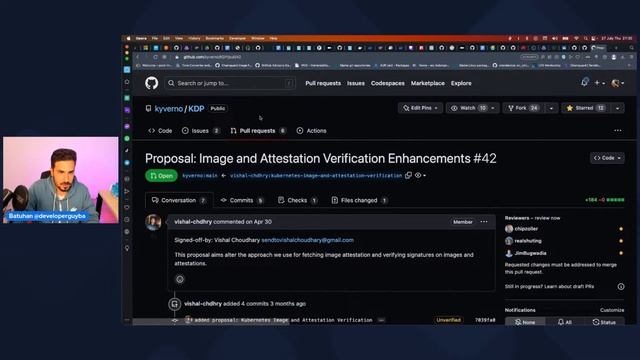Click the JimBugwadia reviewer
This screenshot has height=360, width=640.
(x=526, y=253)
